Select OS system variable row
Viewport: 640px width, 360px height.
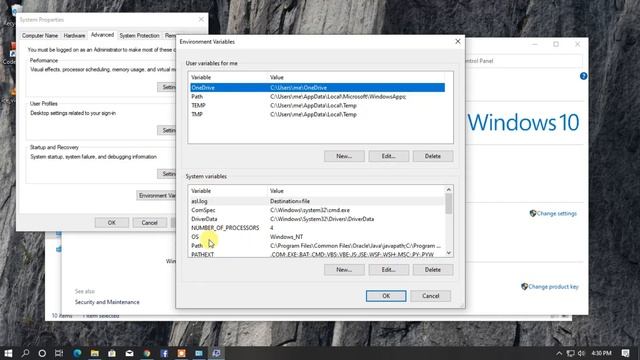[x=317, y=237]
